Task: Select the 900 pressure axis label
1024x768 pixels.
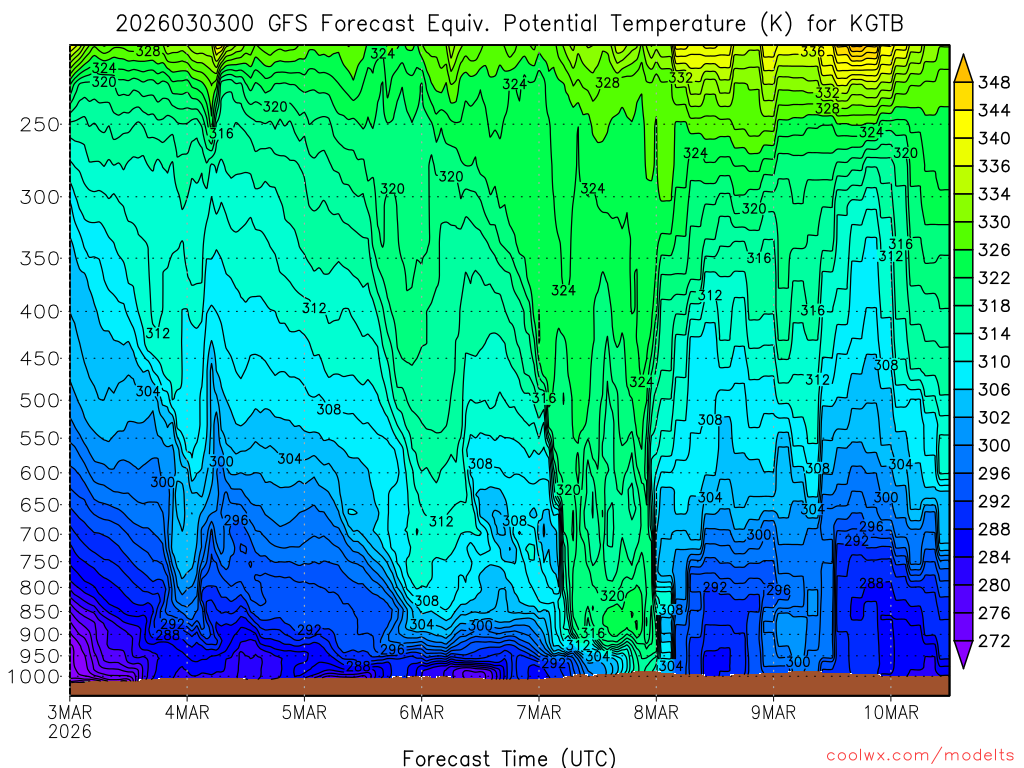Action: coord(40,634)
